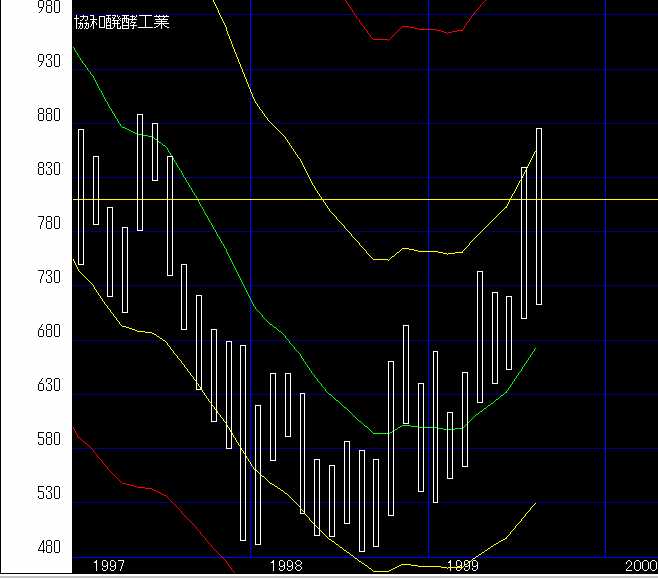Click the 830 price axis label

pos(20,170)
